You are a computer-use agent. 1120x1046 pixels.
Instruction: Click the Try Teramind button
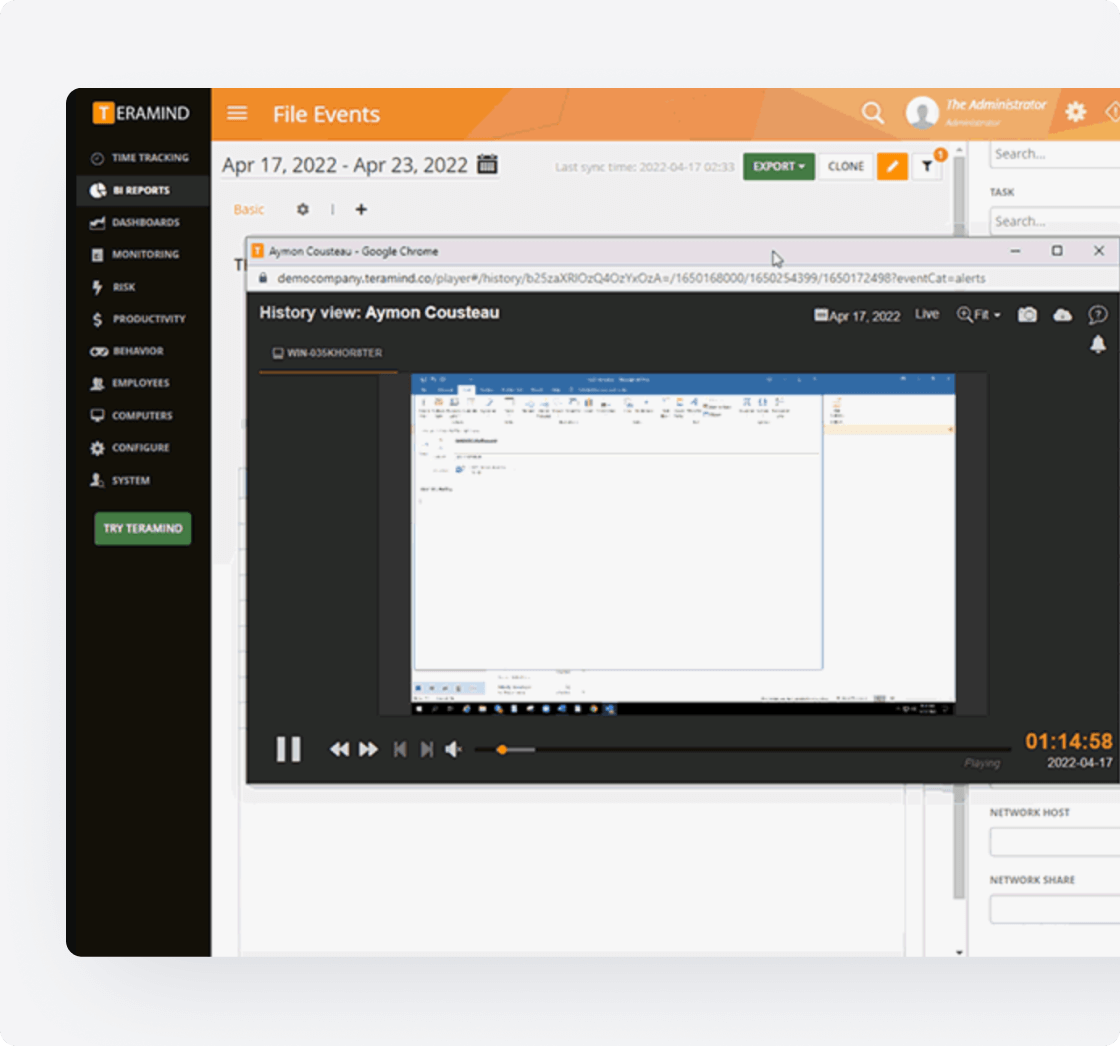tap(142, 528)
